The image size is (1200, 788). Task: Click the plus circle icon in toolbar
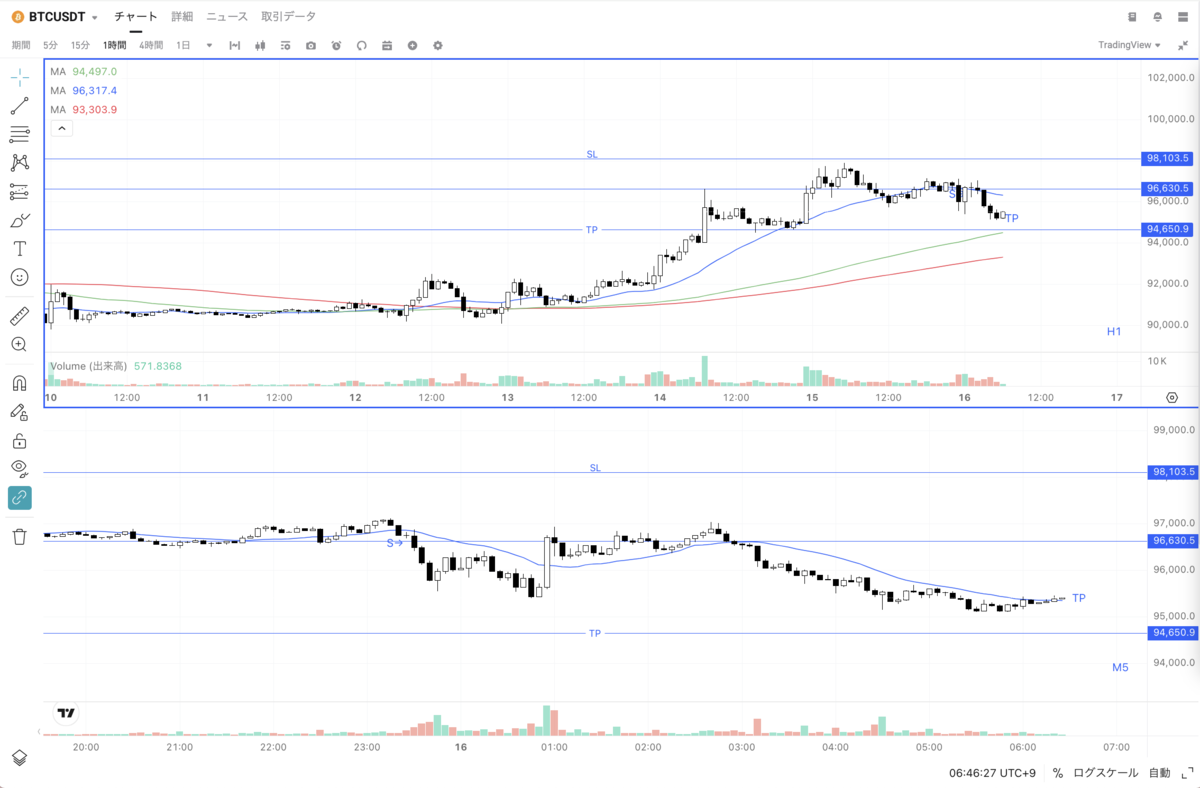pos(412,45)
